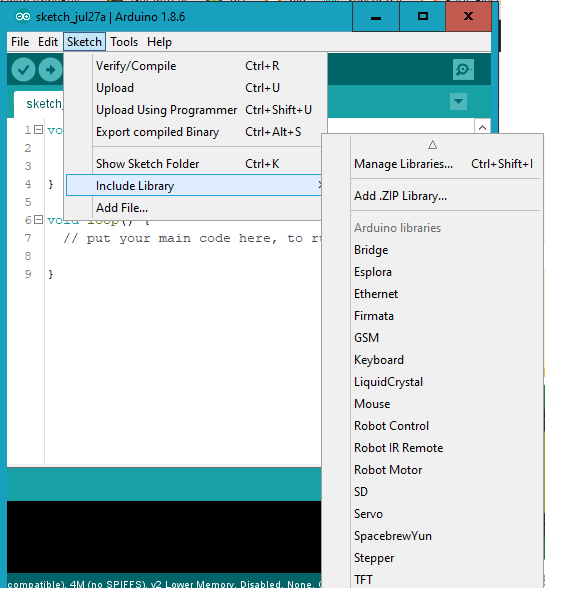566x594 pixels.
Task: Select the sketch_jul27a editor tab
Action: pyautogui.click(x=39, y=104)
